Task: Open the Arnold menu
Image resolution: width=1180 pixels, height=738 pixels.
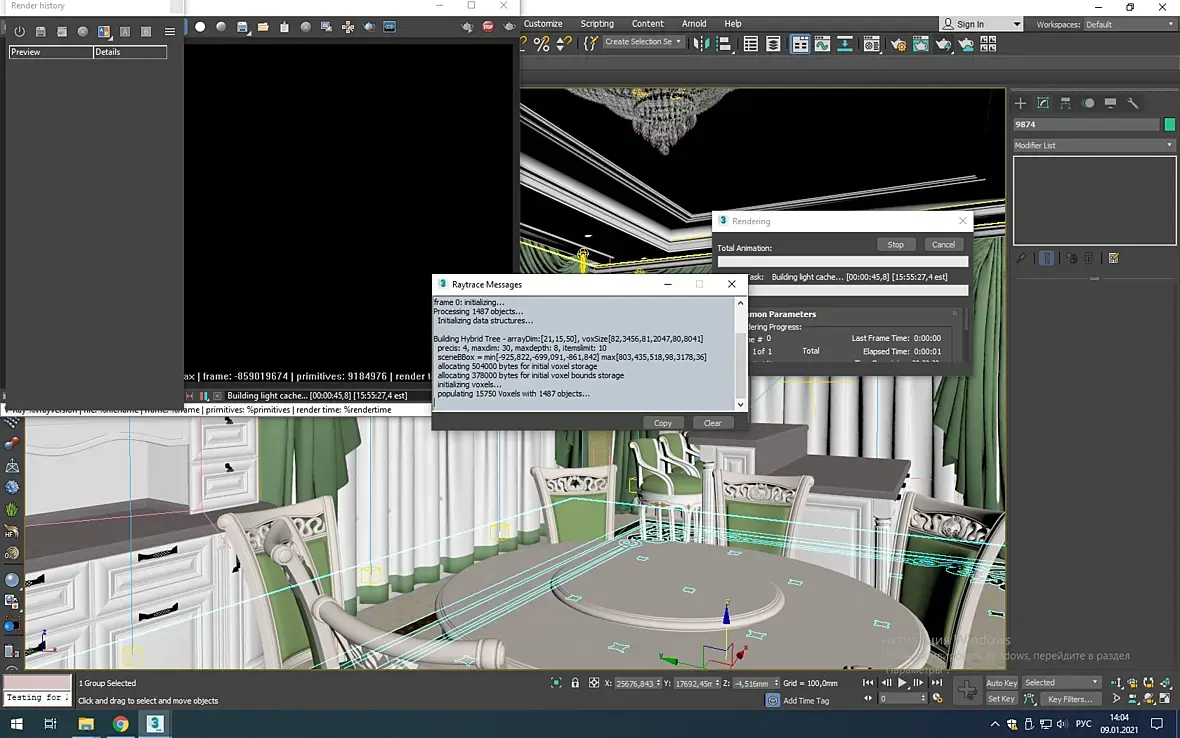Action: [x=694, y=23]
